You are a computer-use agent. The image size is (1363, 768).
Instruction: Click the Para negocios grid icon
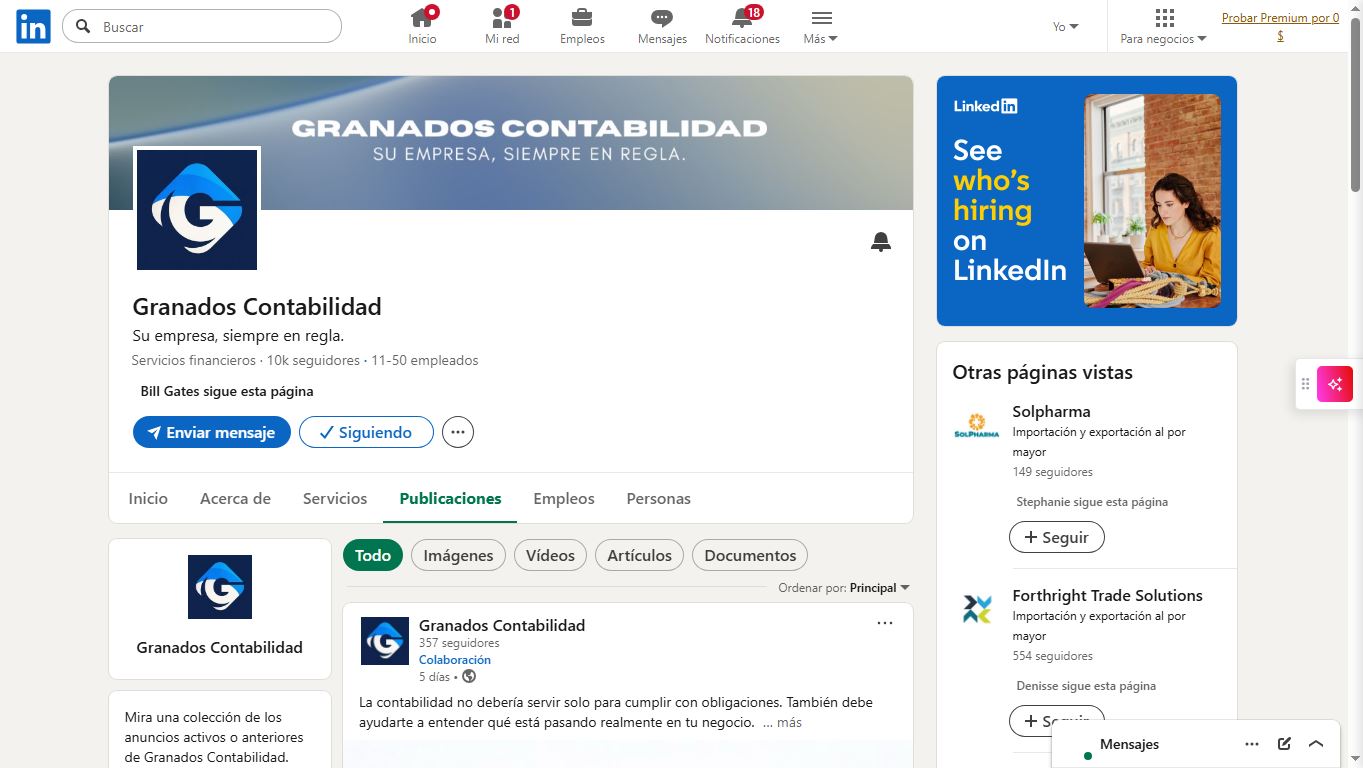tap(1164, 18)
